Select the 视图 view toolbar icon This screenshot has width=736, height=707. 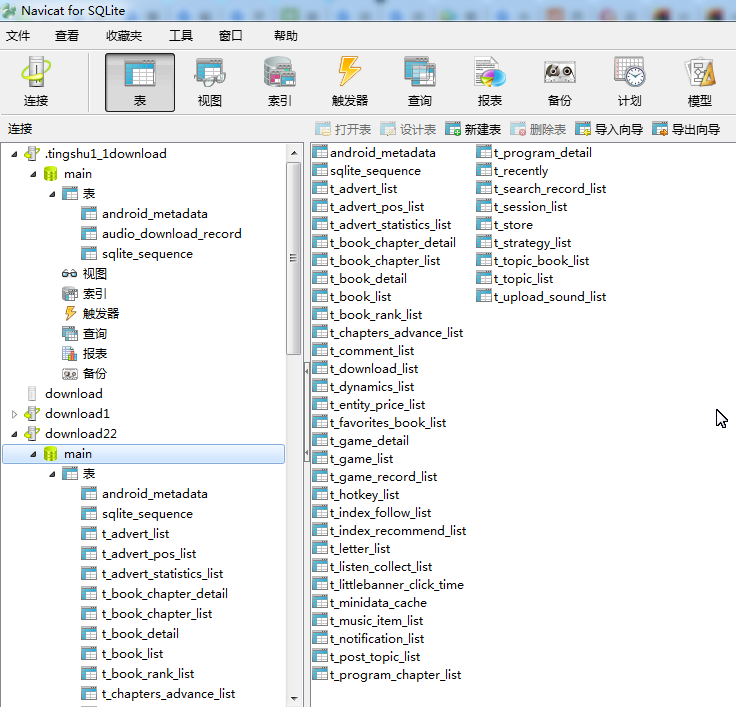(209, 82)
